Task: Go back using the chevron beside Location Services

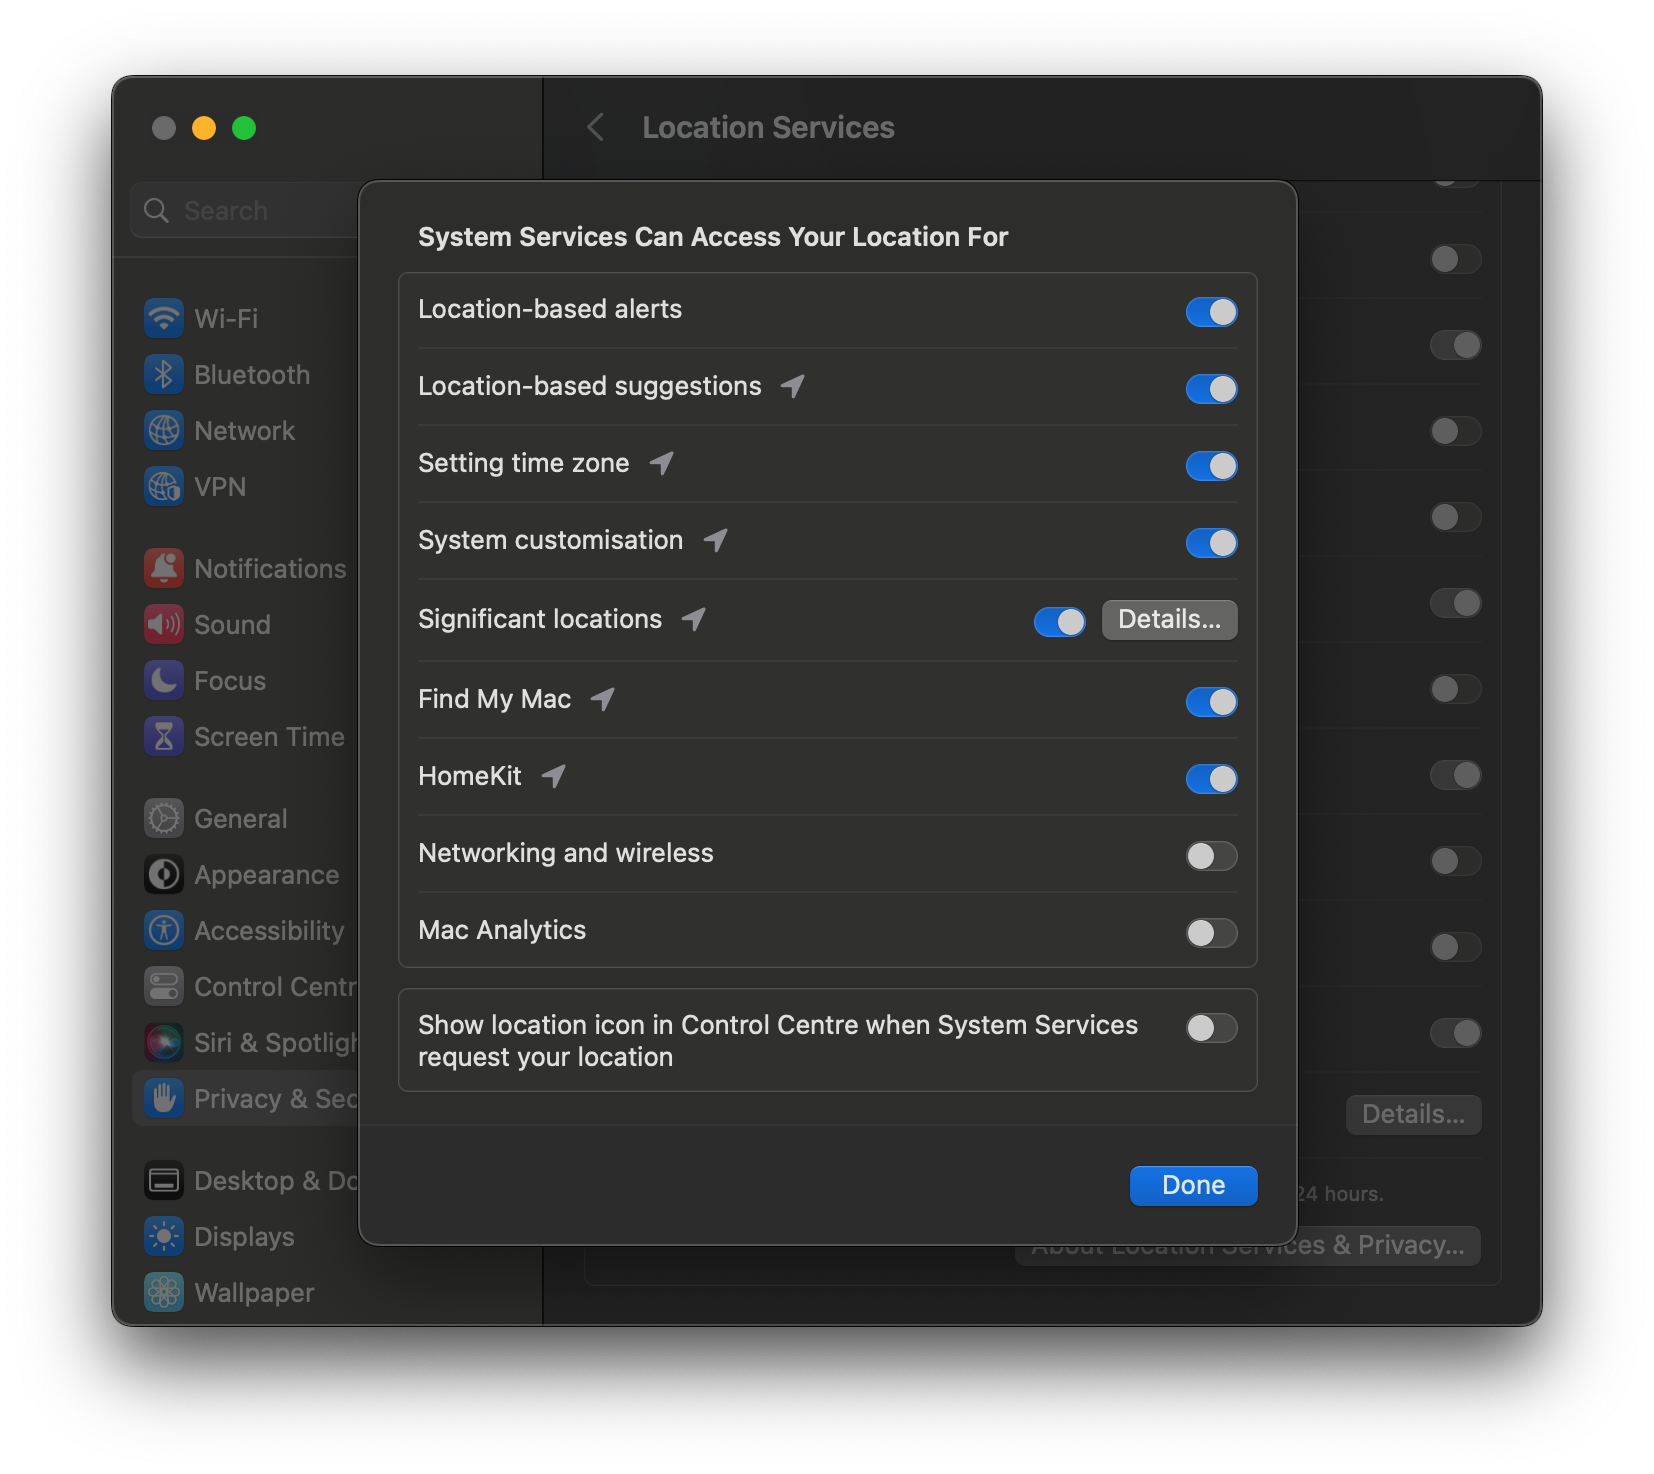Action: [596, 127]
